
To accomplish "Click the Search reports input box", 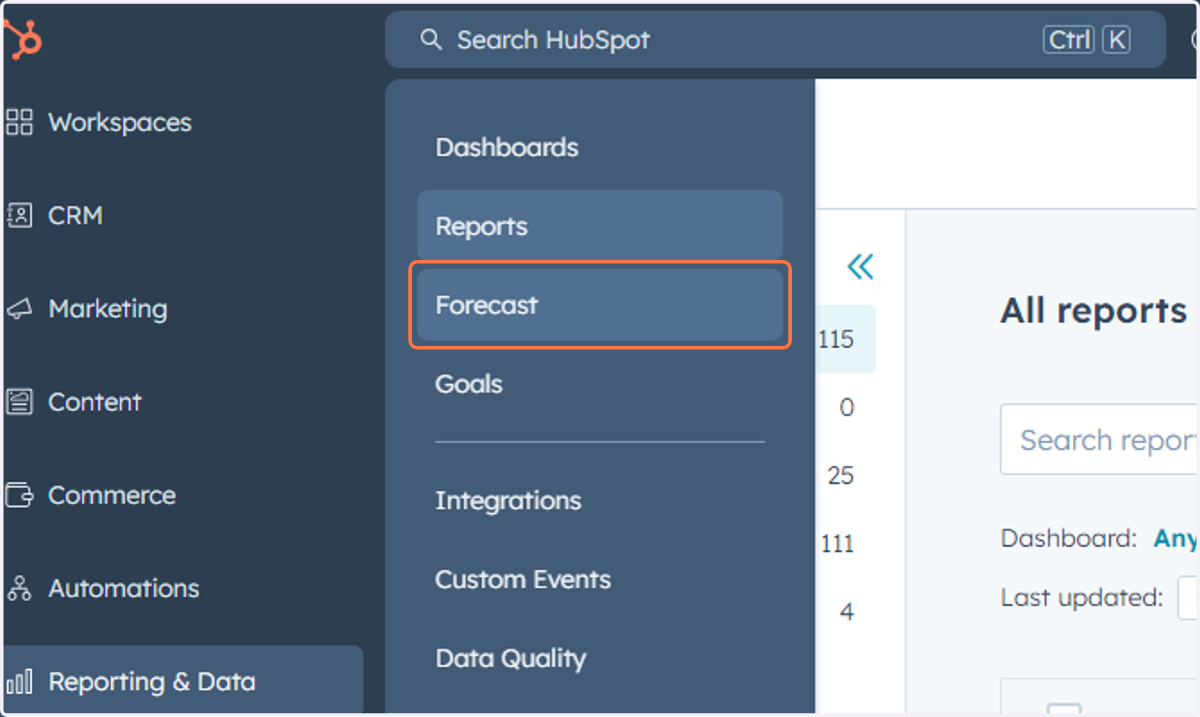I will [x=1100, y=440].
